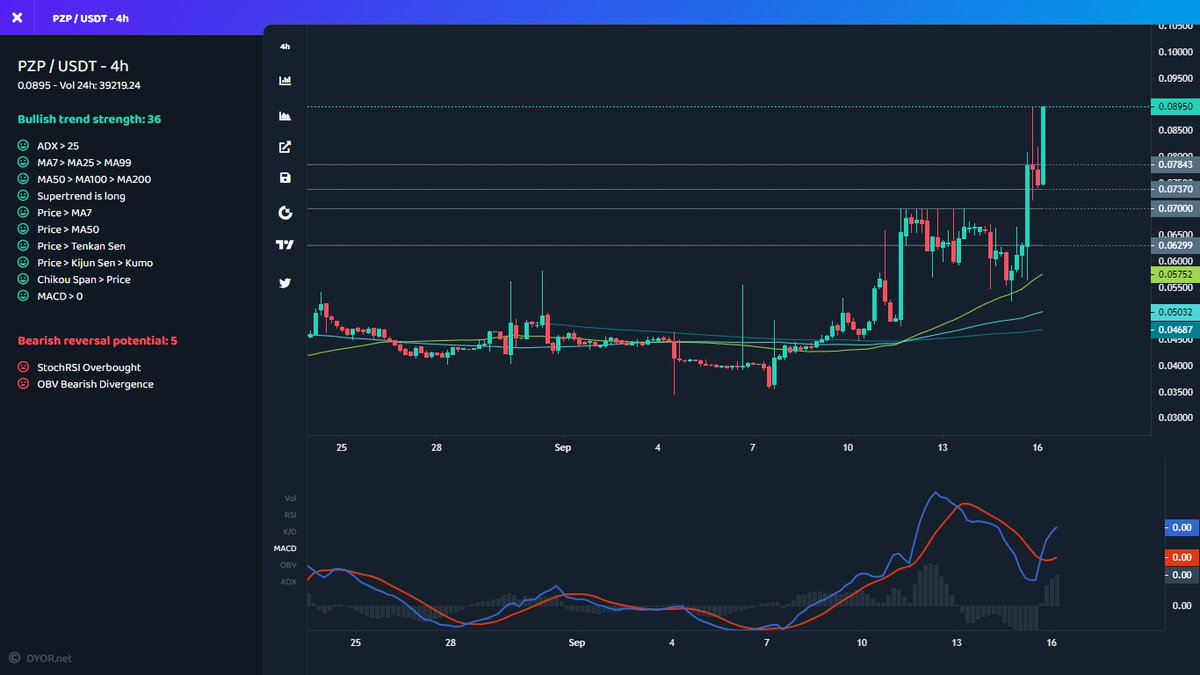The height and width of the screenshot is (675, 1200).
Task: Click the smiley icon beside 'MACD > 0'
Action: (23, 296)
